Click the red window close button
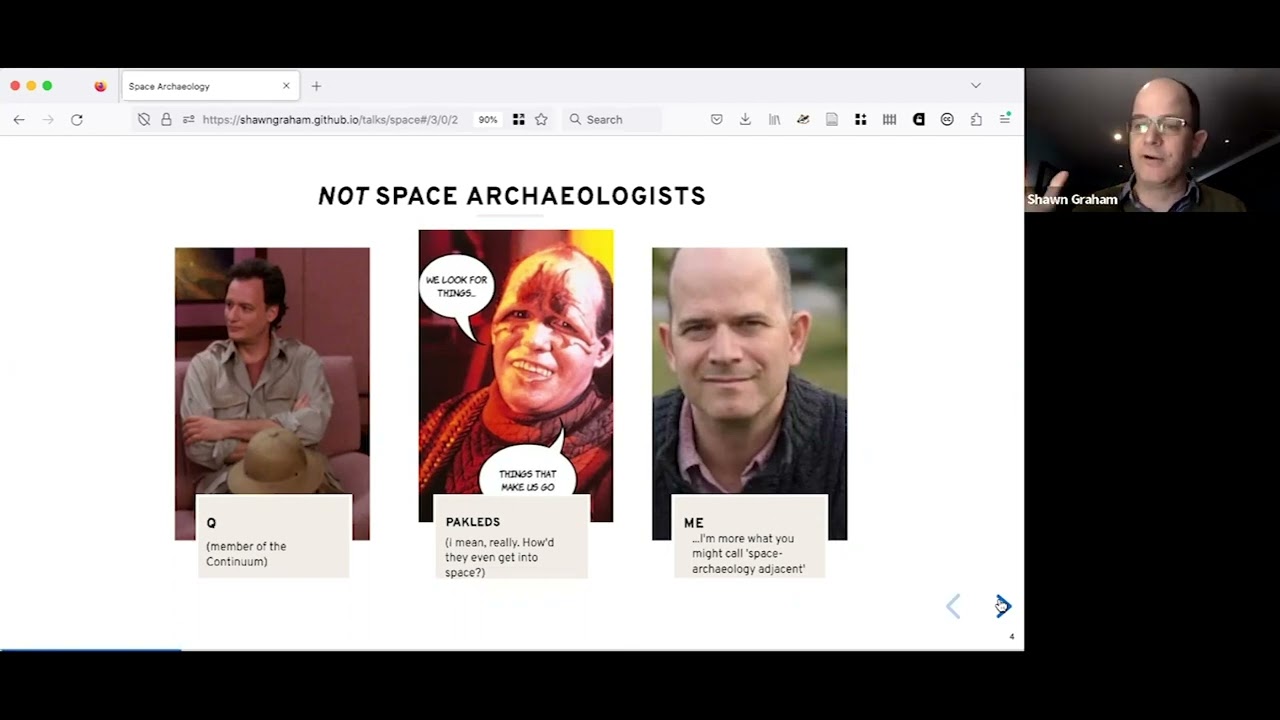1280x720 pixels. click(x=15, y=86)
